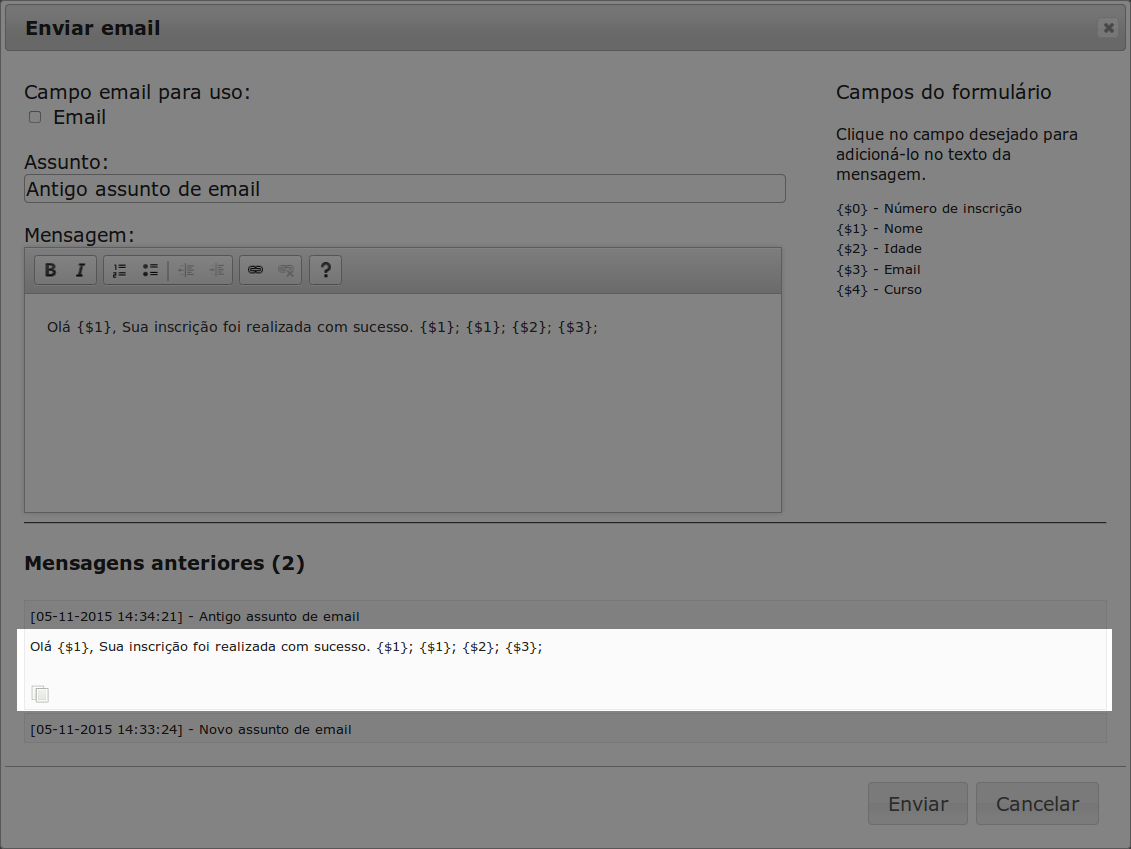Enable the Email field checkbox
1131x849 pixels.
click(35, 117)
